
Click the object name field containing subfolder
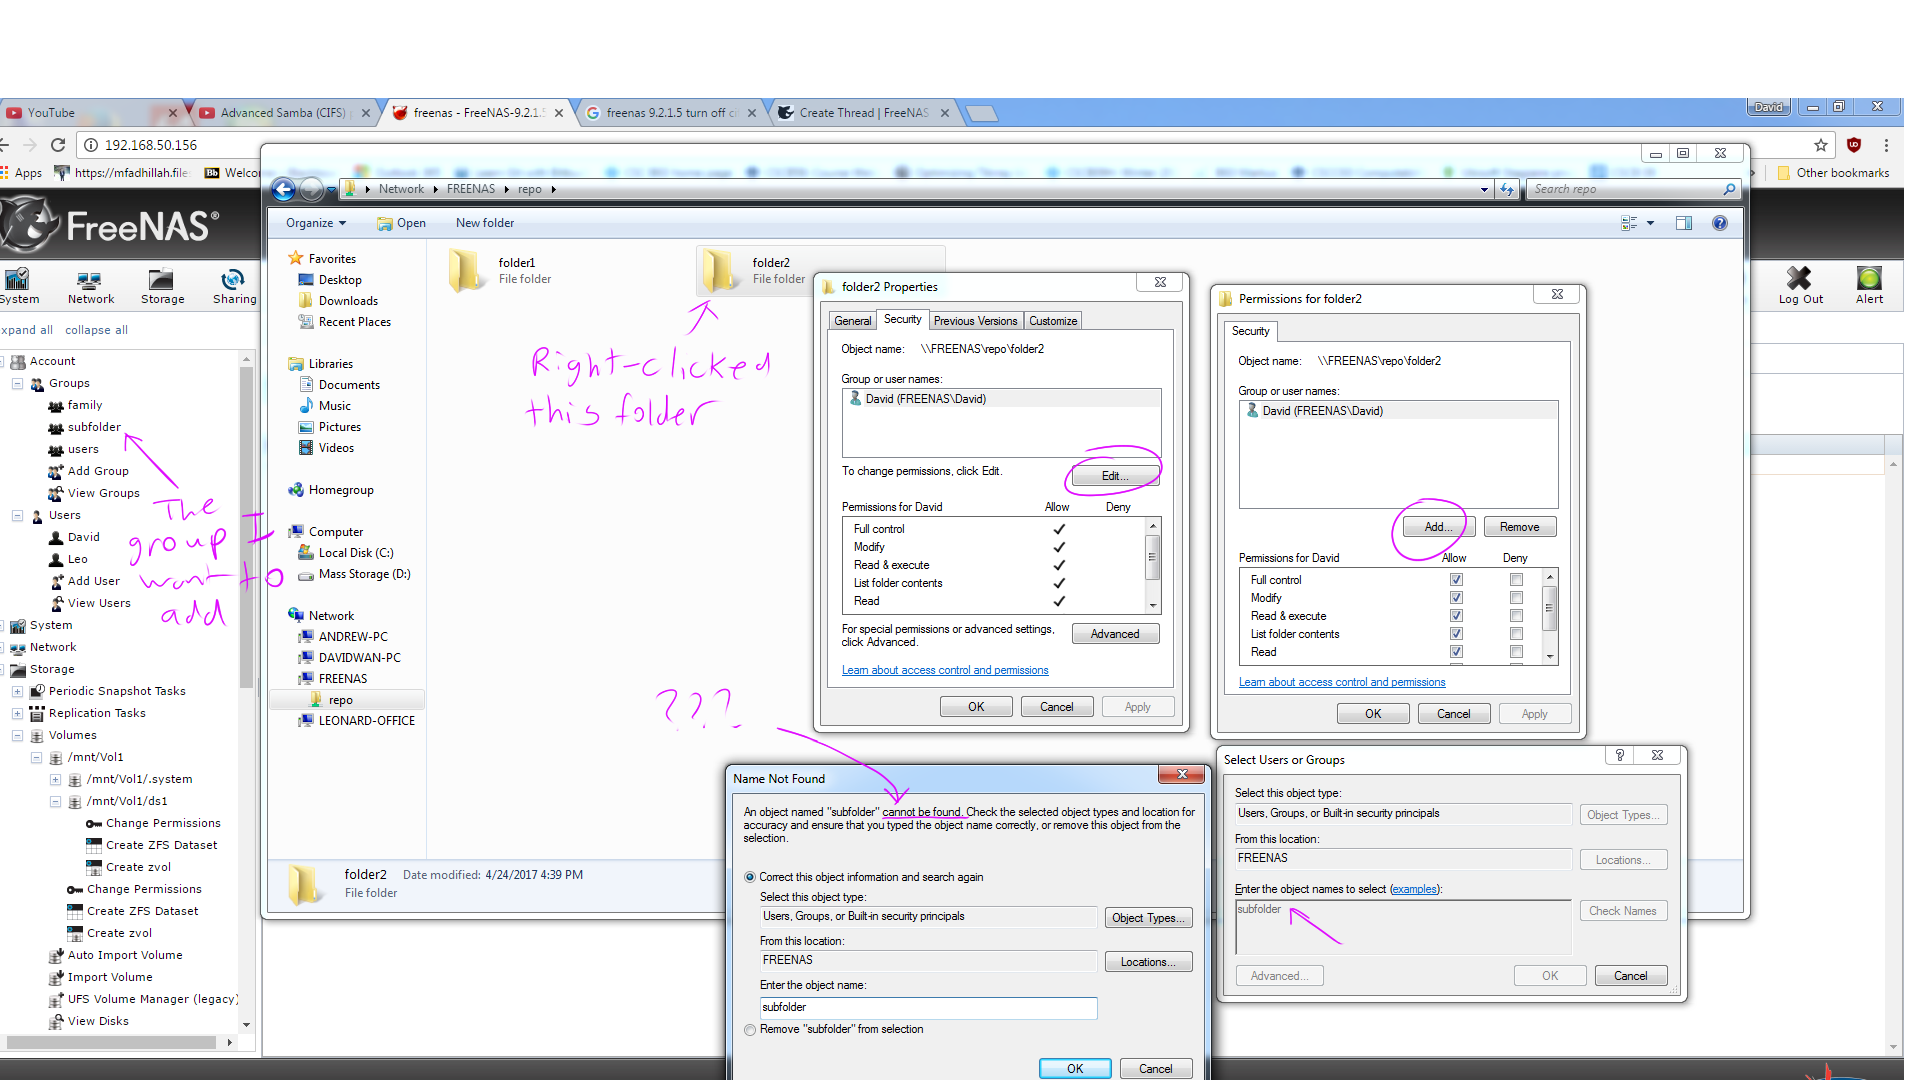coord(928,1008)
